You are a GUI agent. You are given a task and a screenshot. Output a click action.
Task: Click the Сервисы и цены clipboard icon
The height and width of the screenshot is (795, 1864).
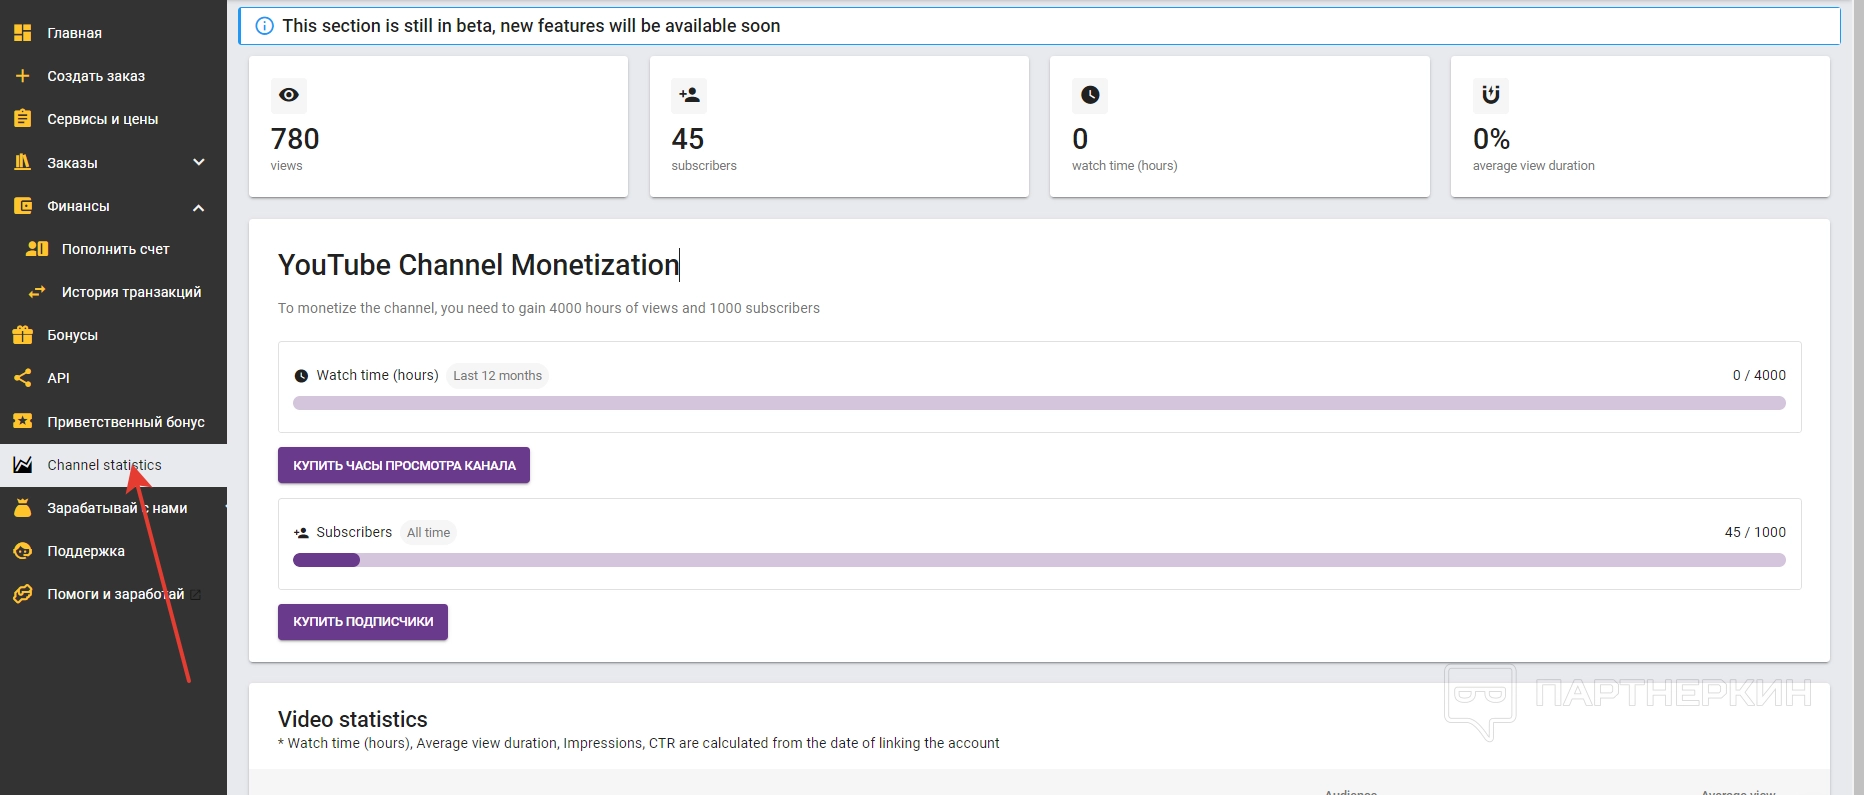tap(22, 119)
